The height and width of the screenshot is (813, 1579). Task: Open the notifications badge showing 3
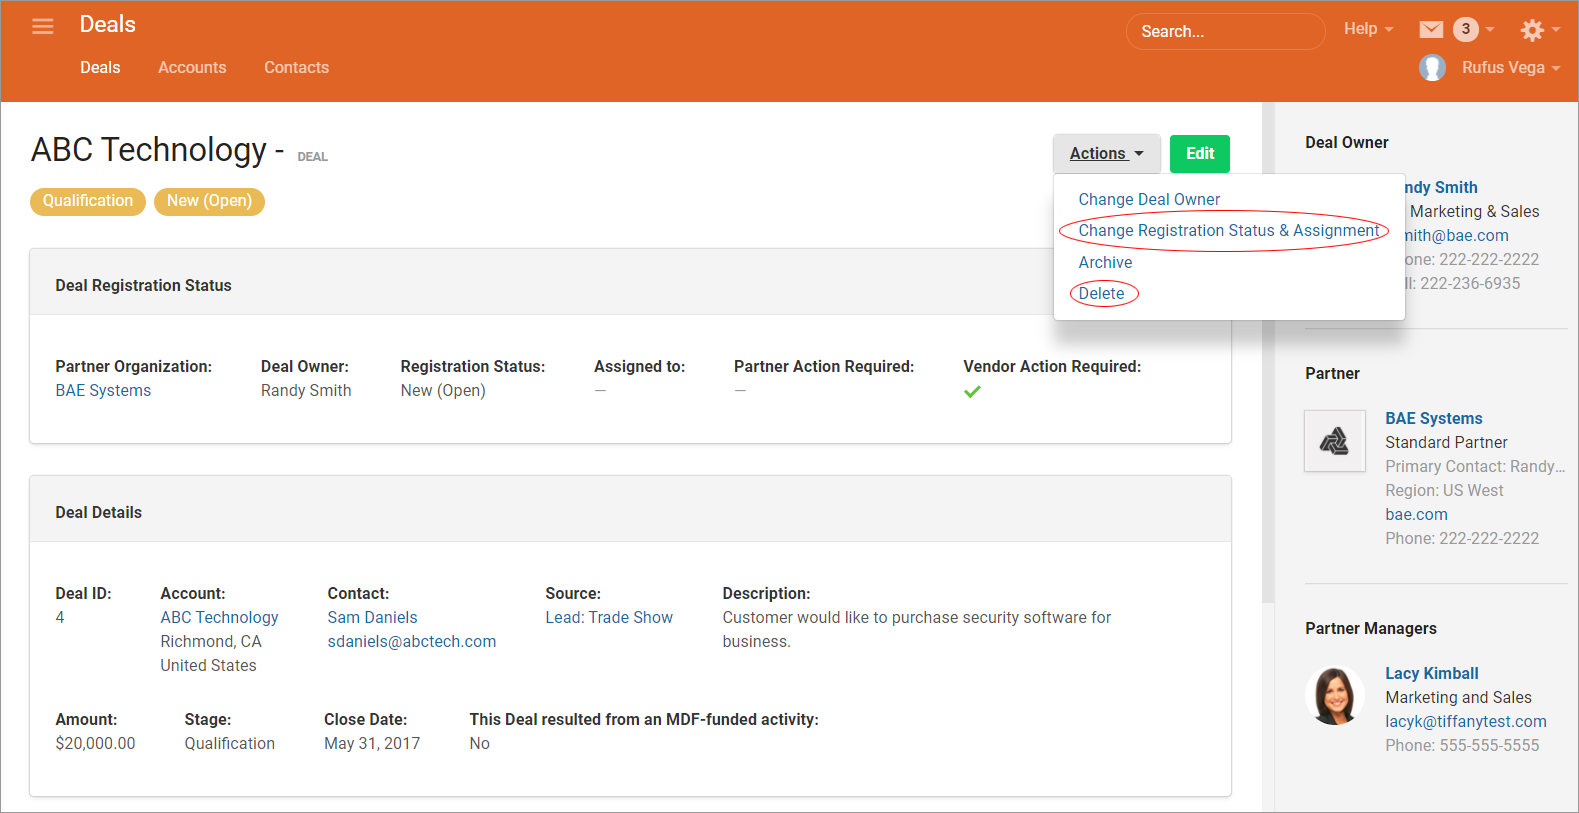click(x=1466, y=30)
